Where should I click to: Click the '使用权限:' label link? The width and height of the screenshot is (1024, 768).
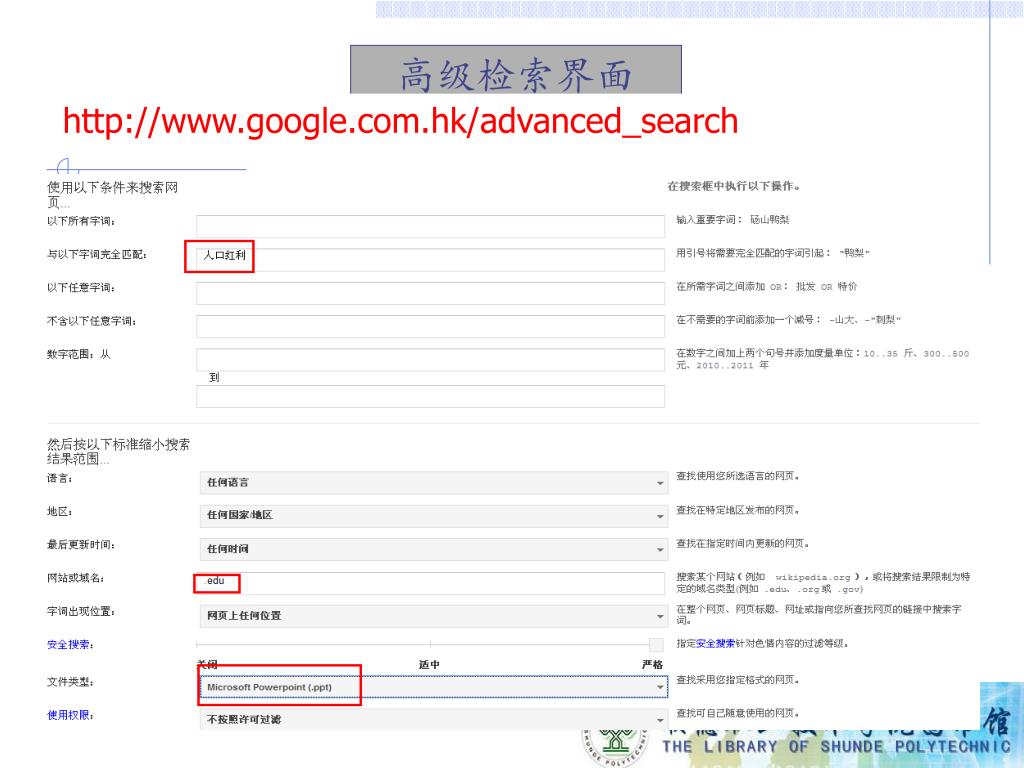click(70, 715)
